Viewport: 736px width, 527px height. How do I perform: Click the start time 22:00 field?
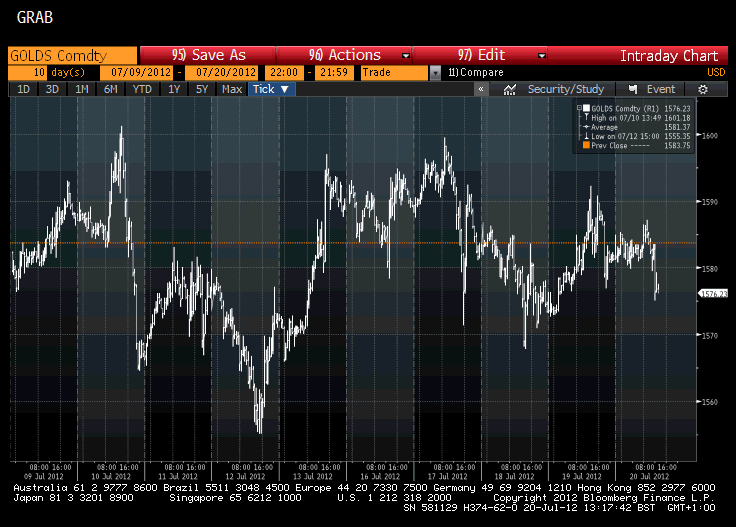(284, 73)
